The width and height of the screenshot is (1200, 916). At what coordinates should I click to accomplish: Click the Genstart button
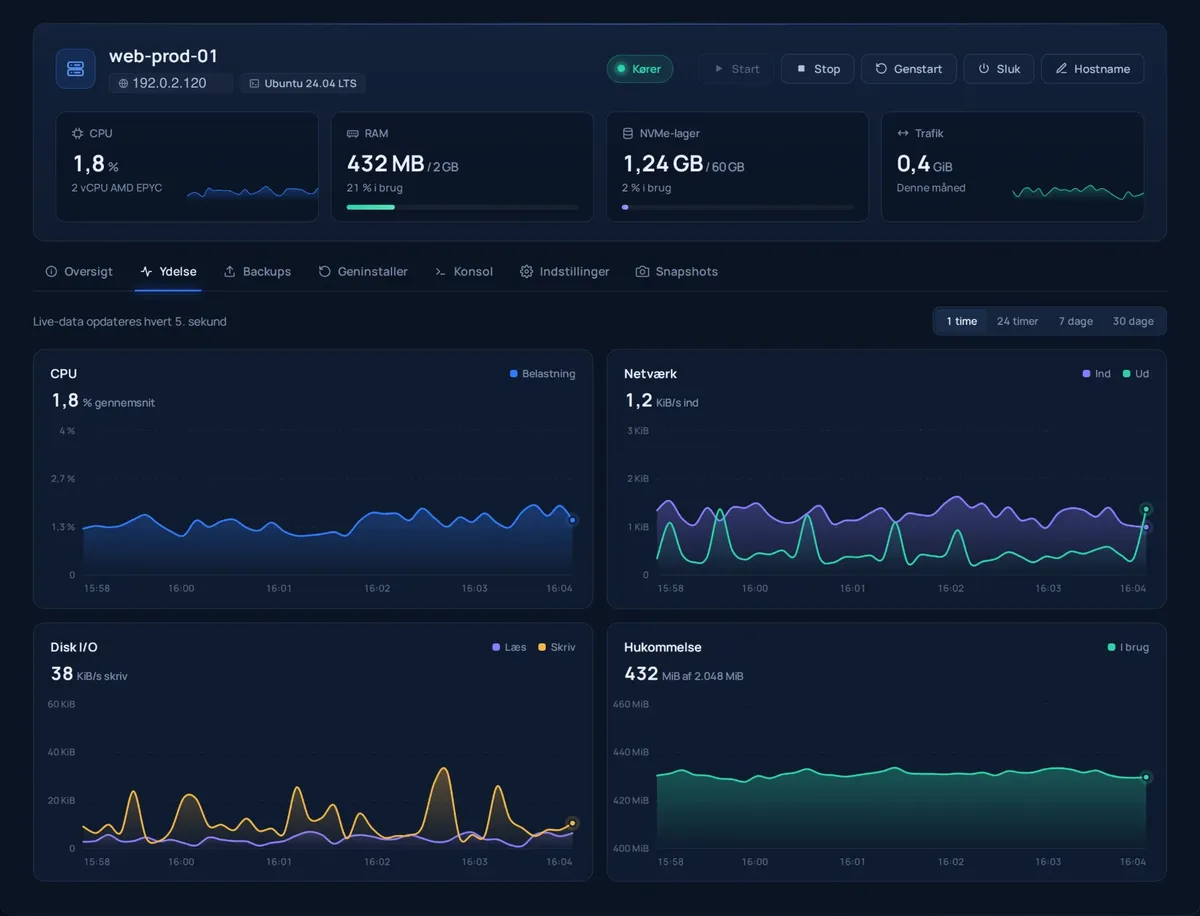click(909, 69)
